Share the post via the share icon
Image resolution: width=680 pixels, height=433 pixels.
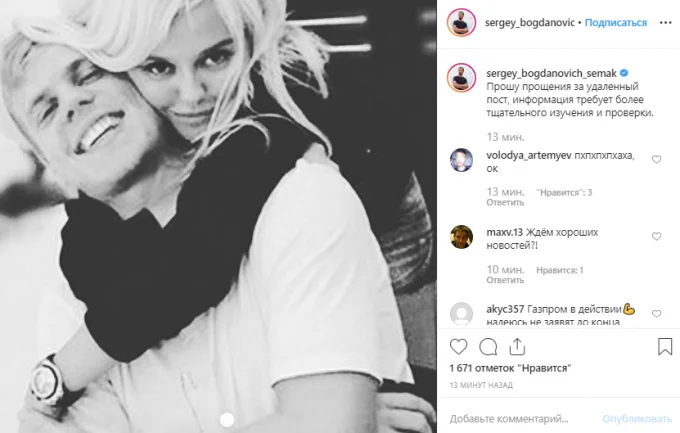click(517, 346)
